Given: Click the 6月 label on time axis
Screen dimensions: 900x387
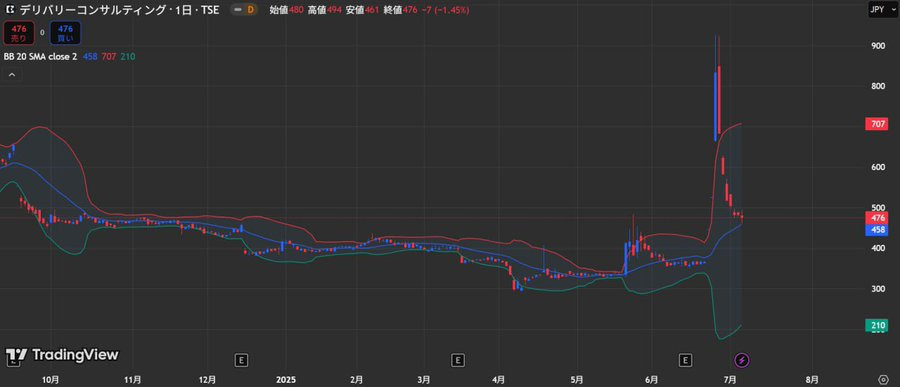Looking at the screenshot, I should click(x=652, y=380).
